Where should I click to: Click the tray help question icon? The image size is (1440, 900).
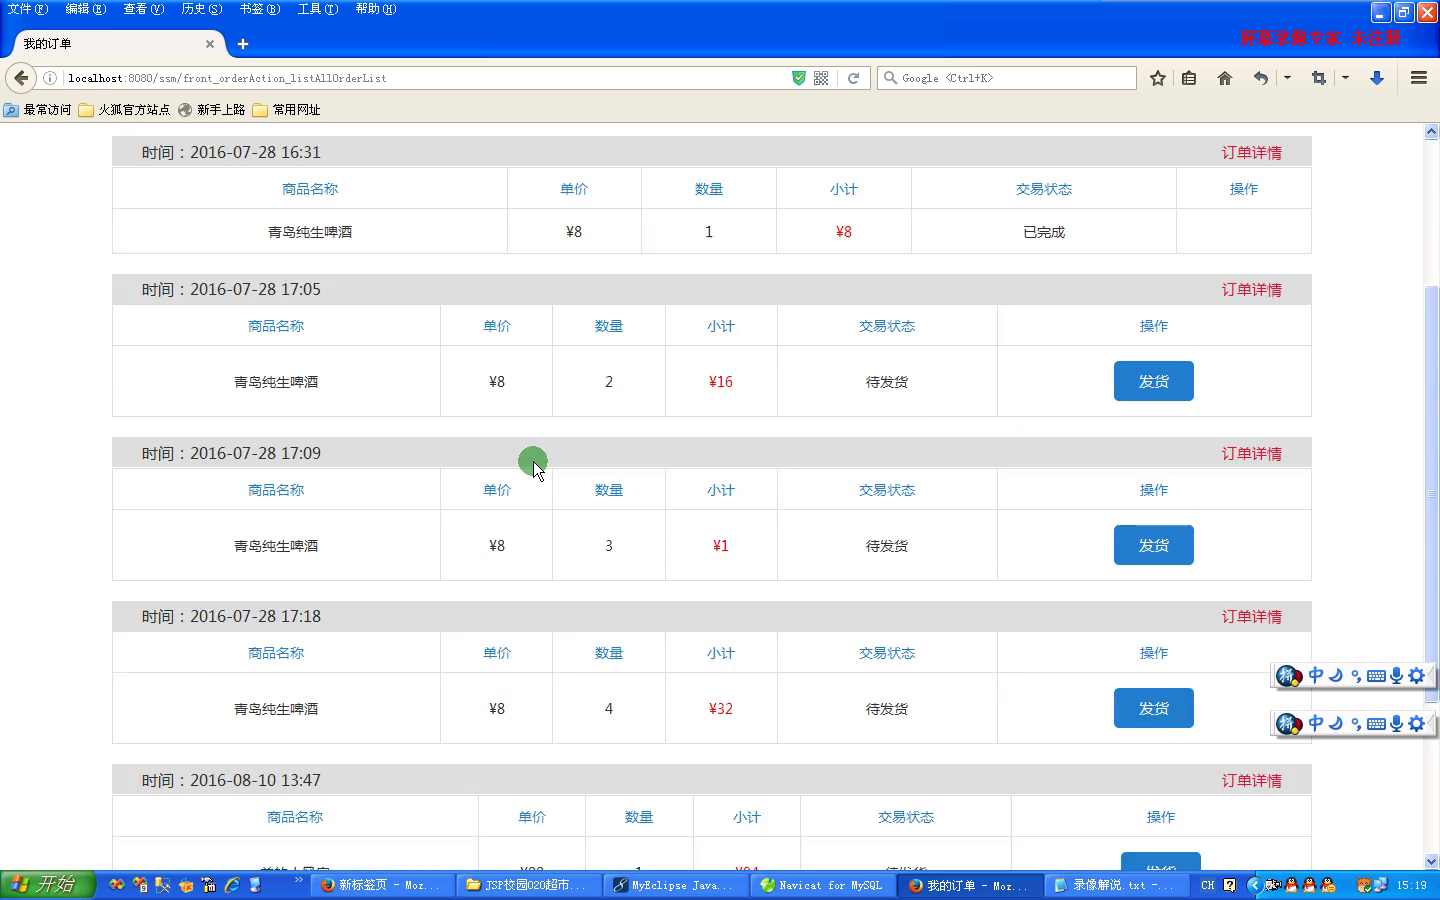pyautogui.click(x=1230, y=885)
